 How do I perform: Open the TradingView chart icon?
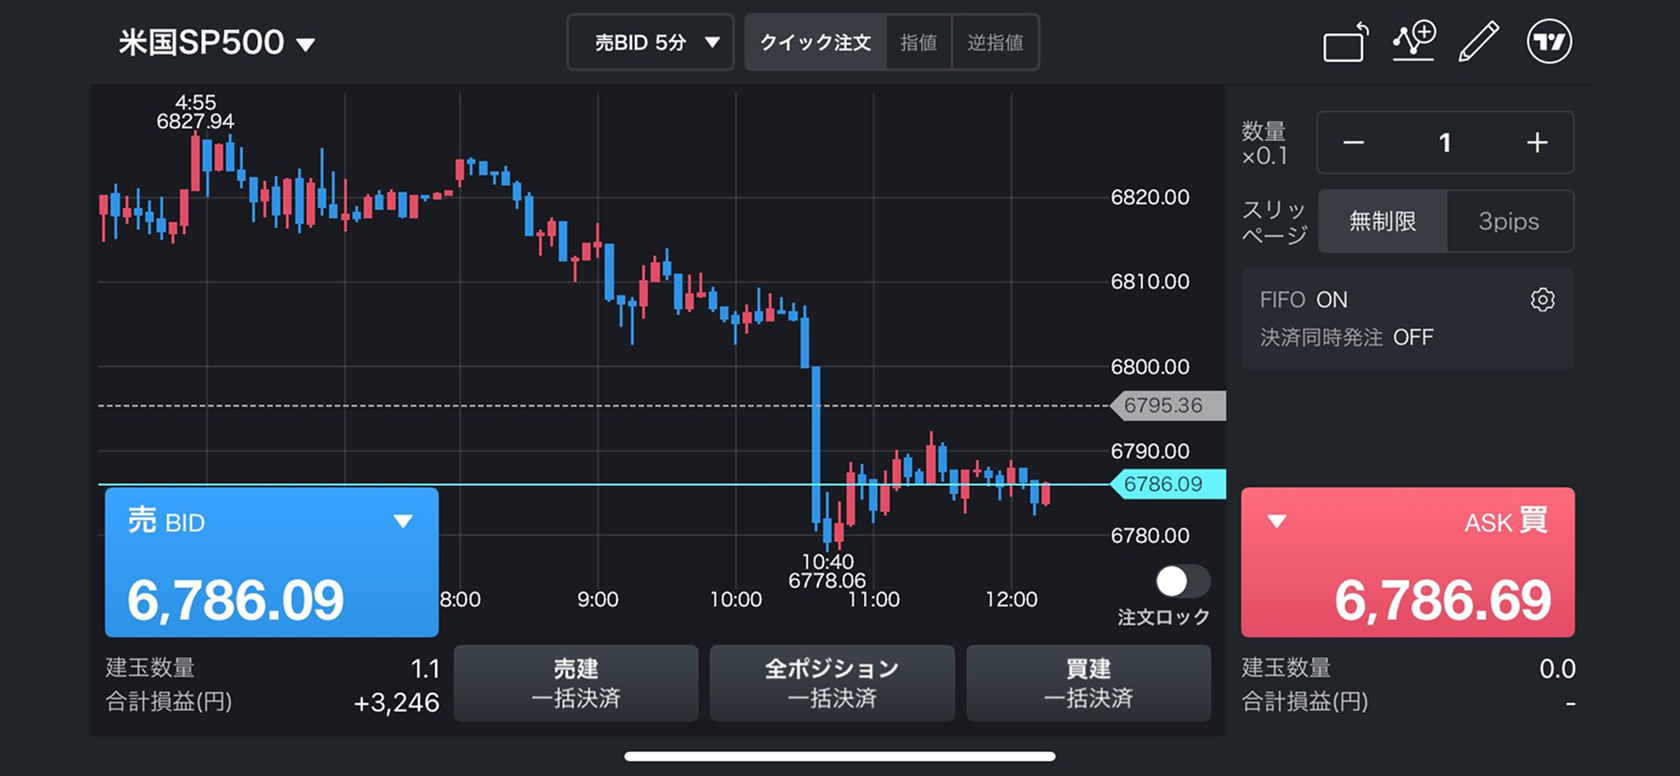tap(1549, 42)
